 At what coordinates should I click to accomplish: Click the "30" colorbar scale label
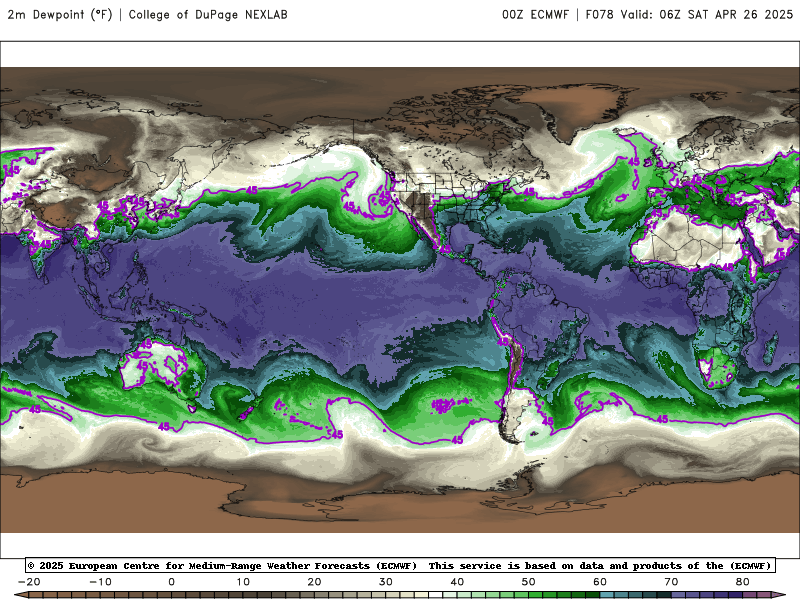[x=386, y=582]
